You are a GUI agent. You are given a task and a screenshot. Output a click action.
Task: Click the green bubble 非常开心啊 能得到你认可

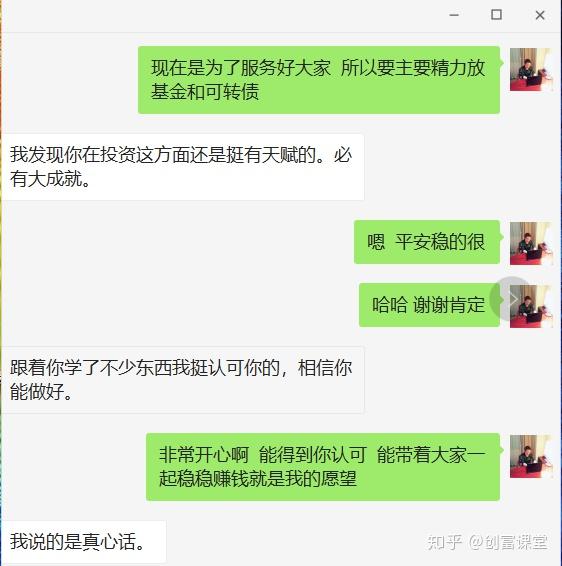point(323,467)
